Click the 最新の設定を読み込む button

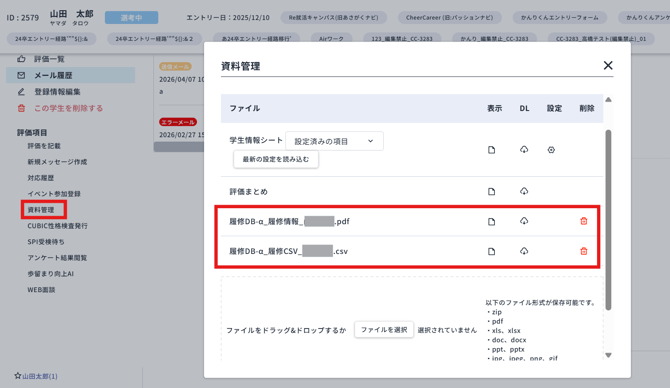276,159
